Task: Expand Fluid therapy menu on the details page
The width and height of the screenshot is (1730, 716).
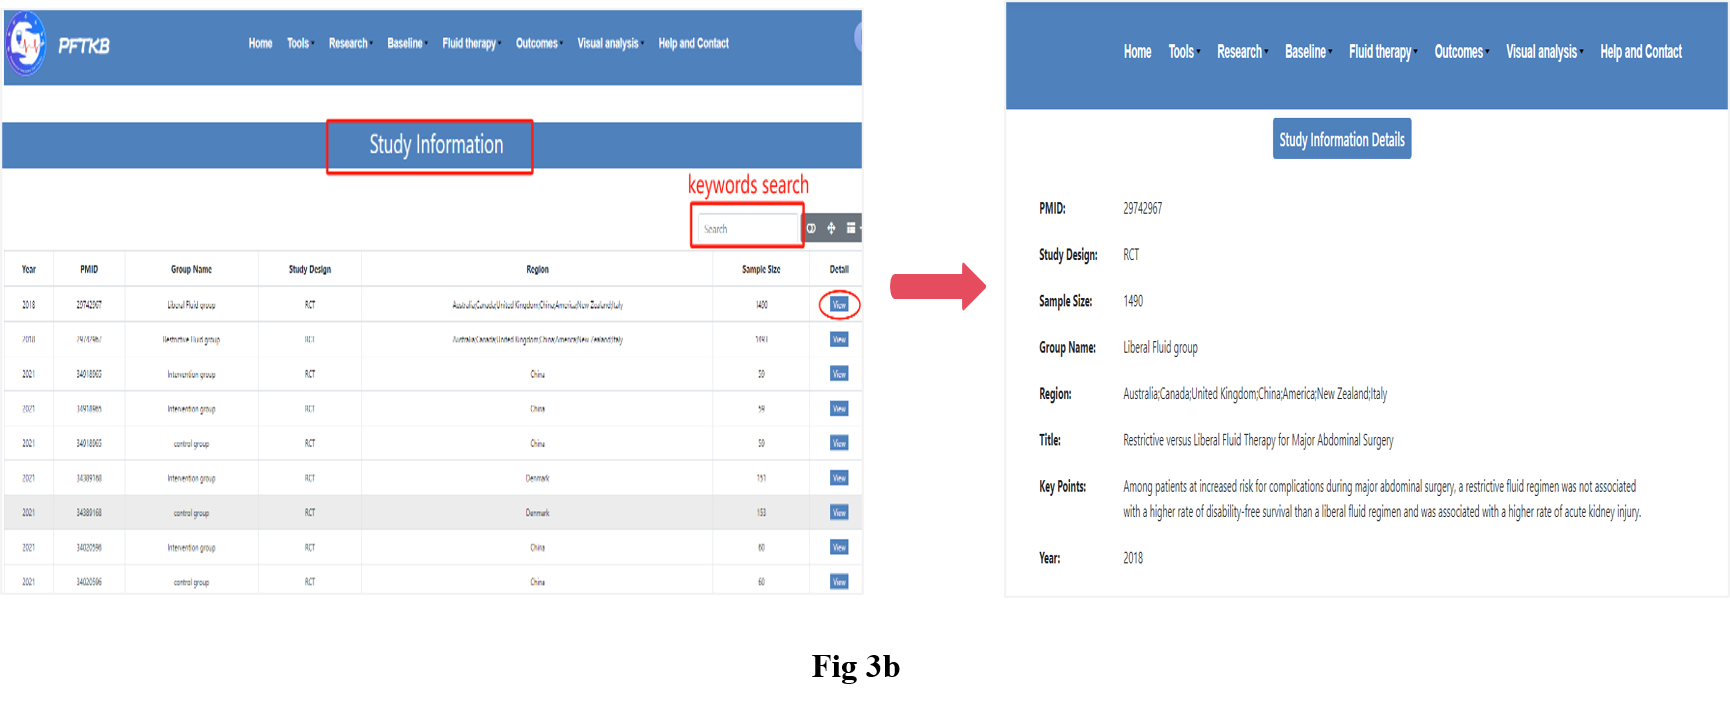Action: pos(1381,52)
